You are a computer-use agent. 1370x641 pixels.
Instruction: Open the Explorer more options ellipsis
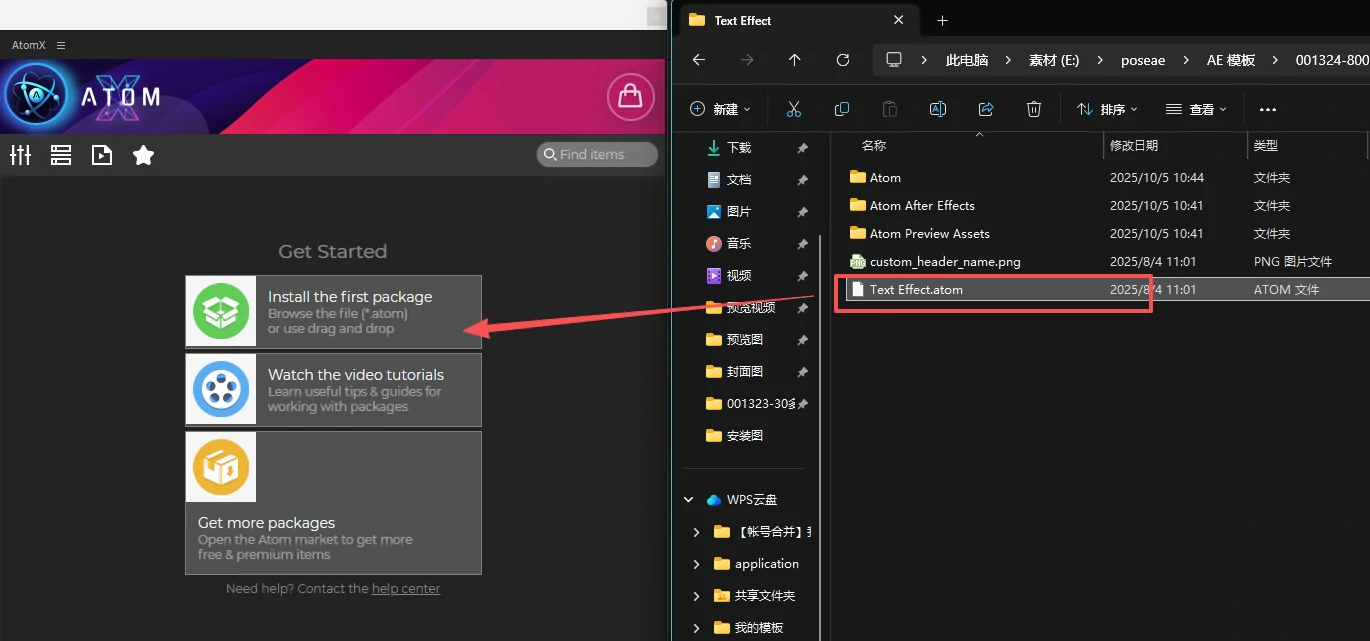1268,109
